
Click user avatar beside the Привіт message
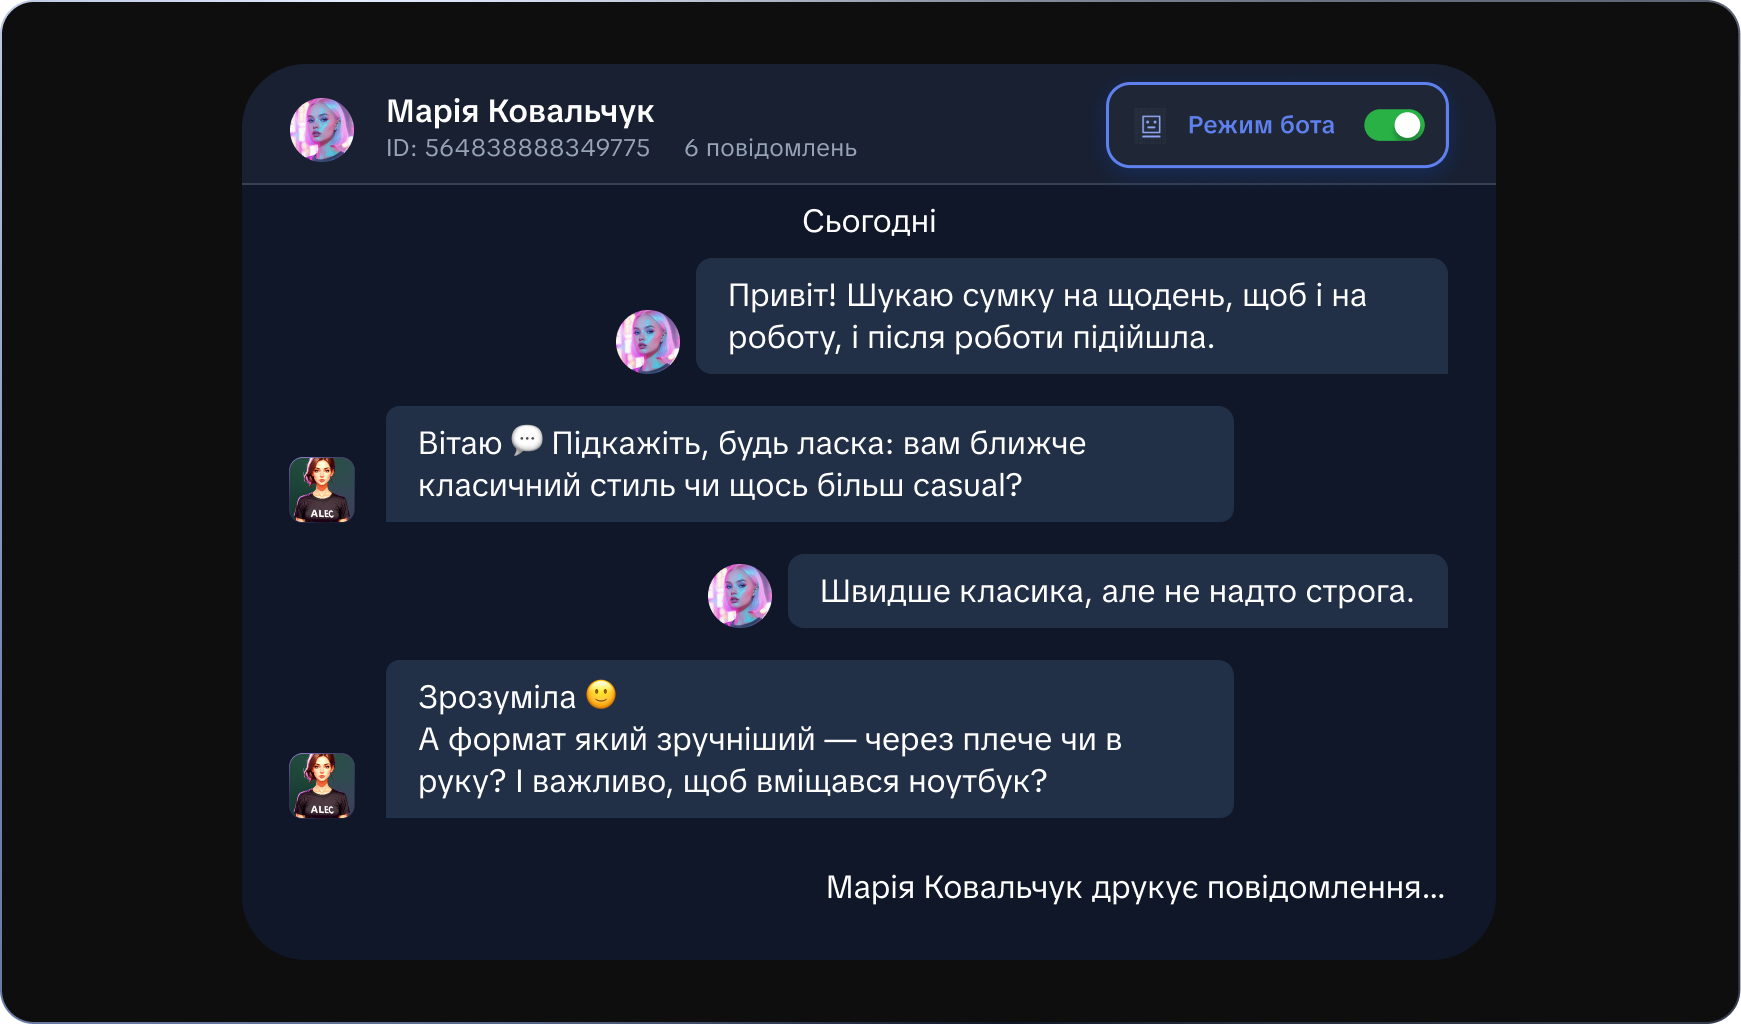tap(648, 341)
